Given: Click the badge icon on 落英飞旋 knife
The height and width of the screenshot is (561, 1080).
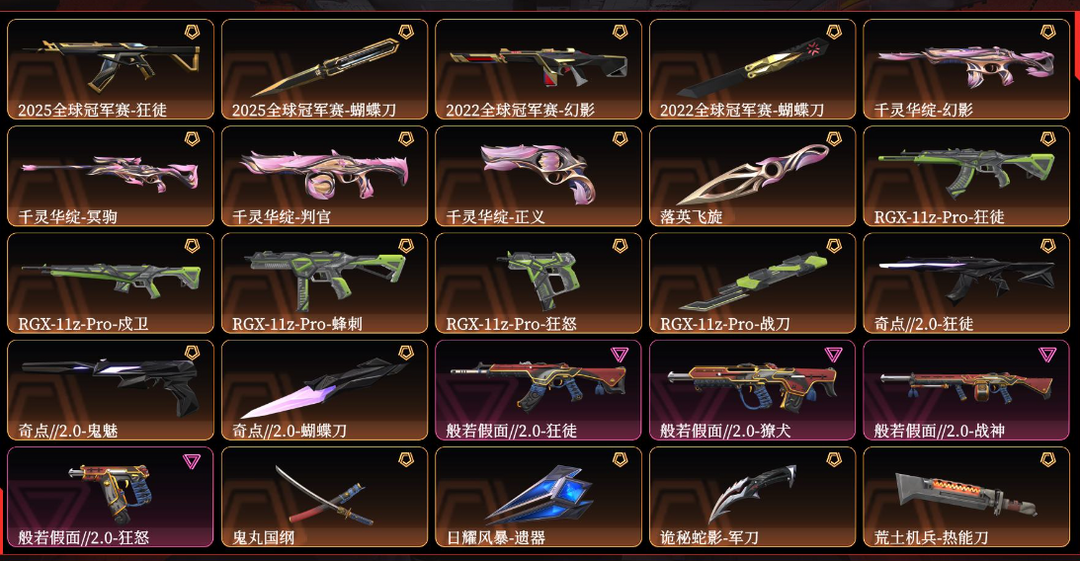Looking at the screenshot, I should 834,139.
